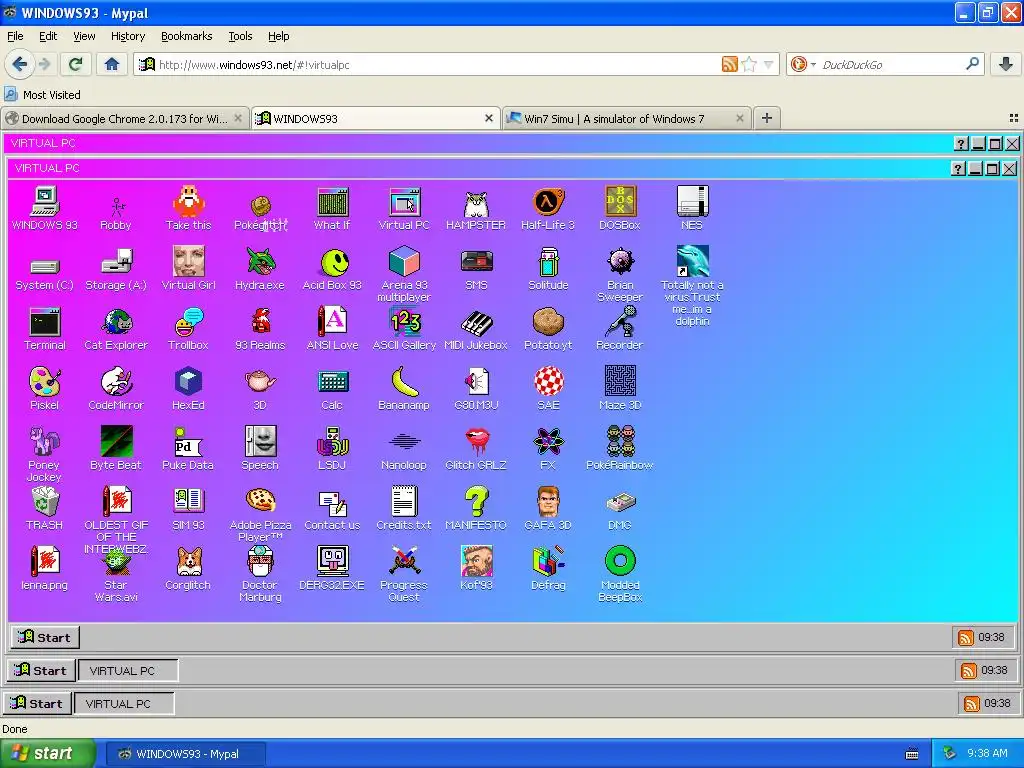
Task: Launch the Potato.yt icon
Action: (x=548, y=328)
